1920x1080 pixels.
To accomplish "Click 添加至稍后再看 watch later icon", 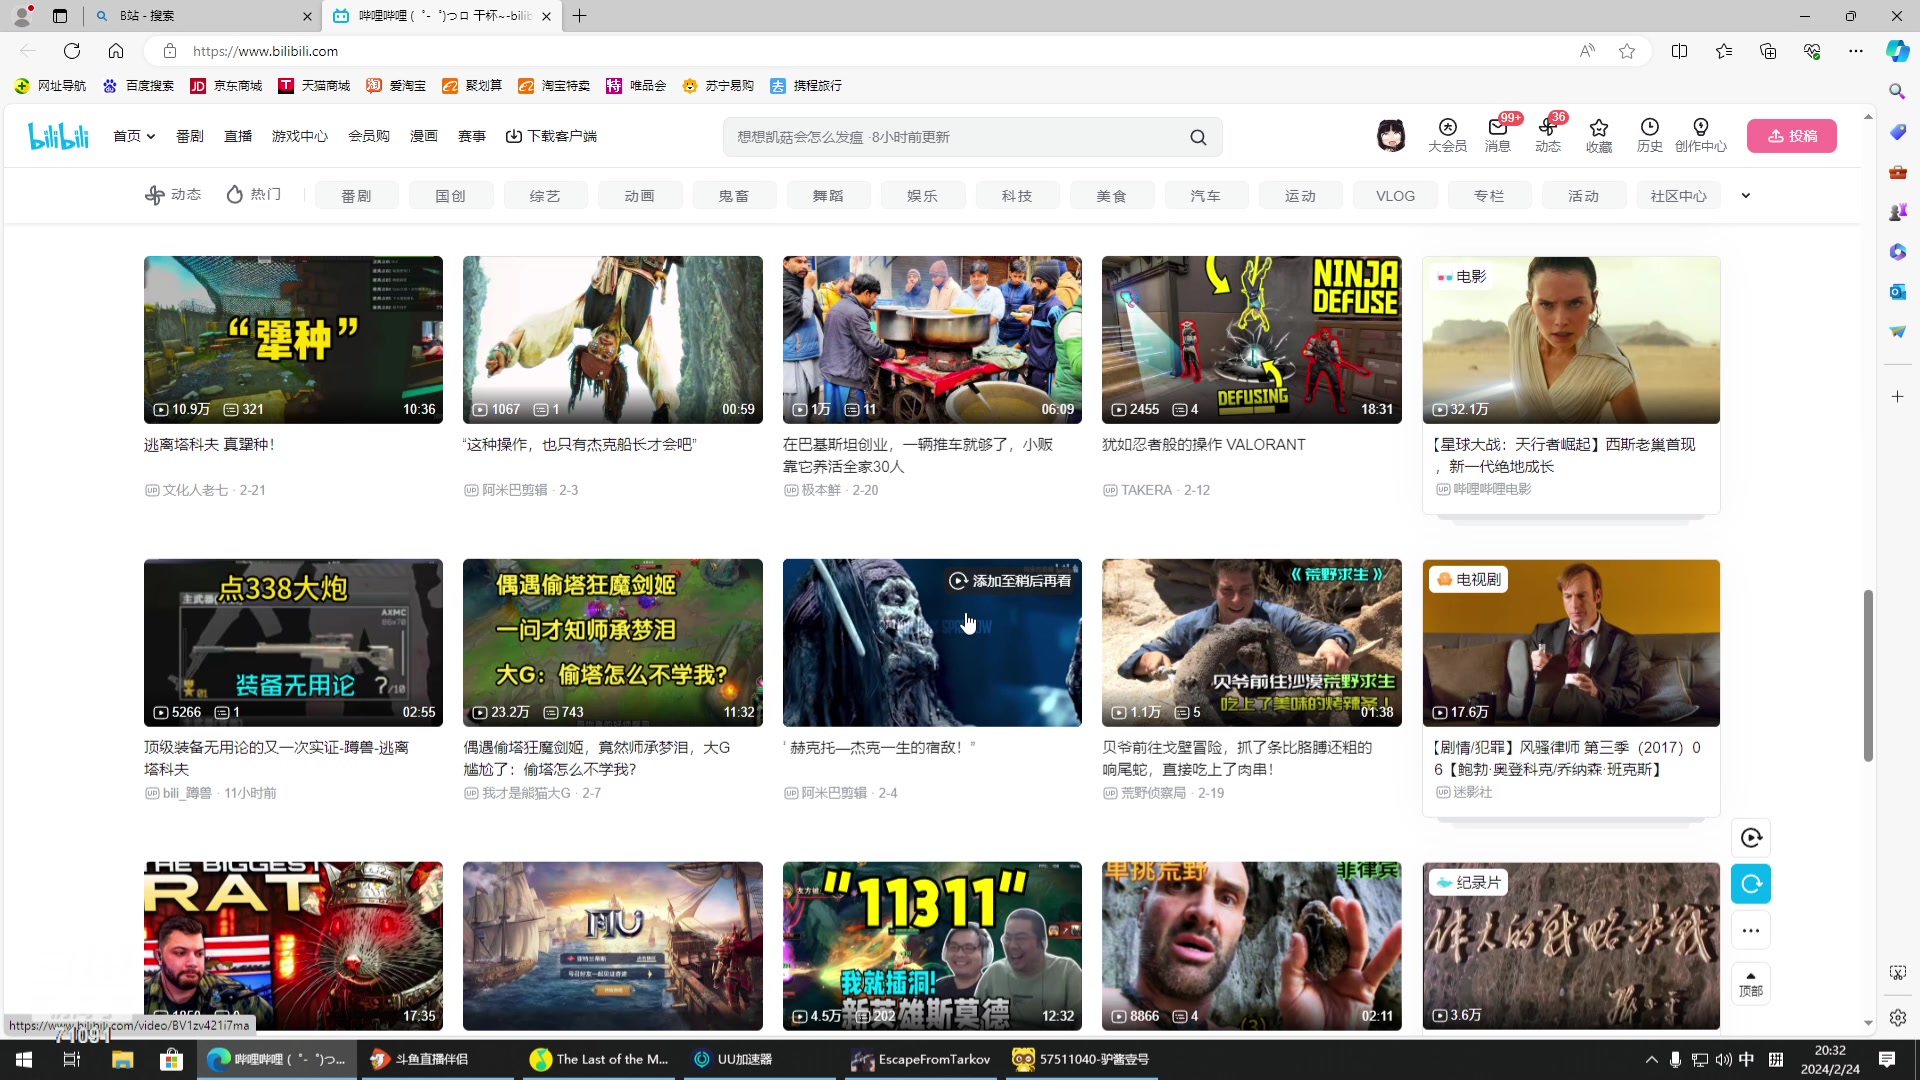I will 958,581.
